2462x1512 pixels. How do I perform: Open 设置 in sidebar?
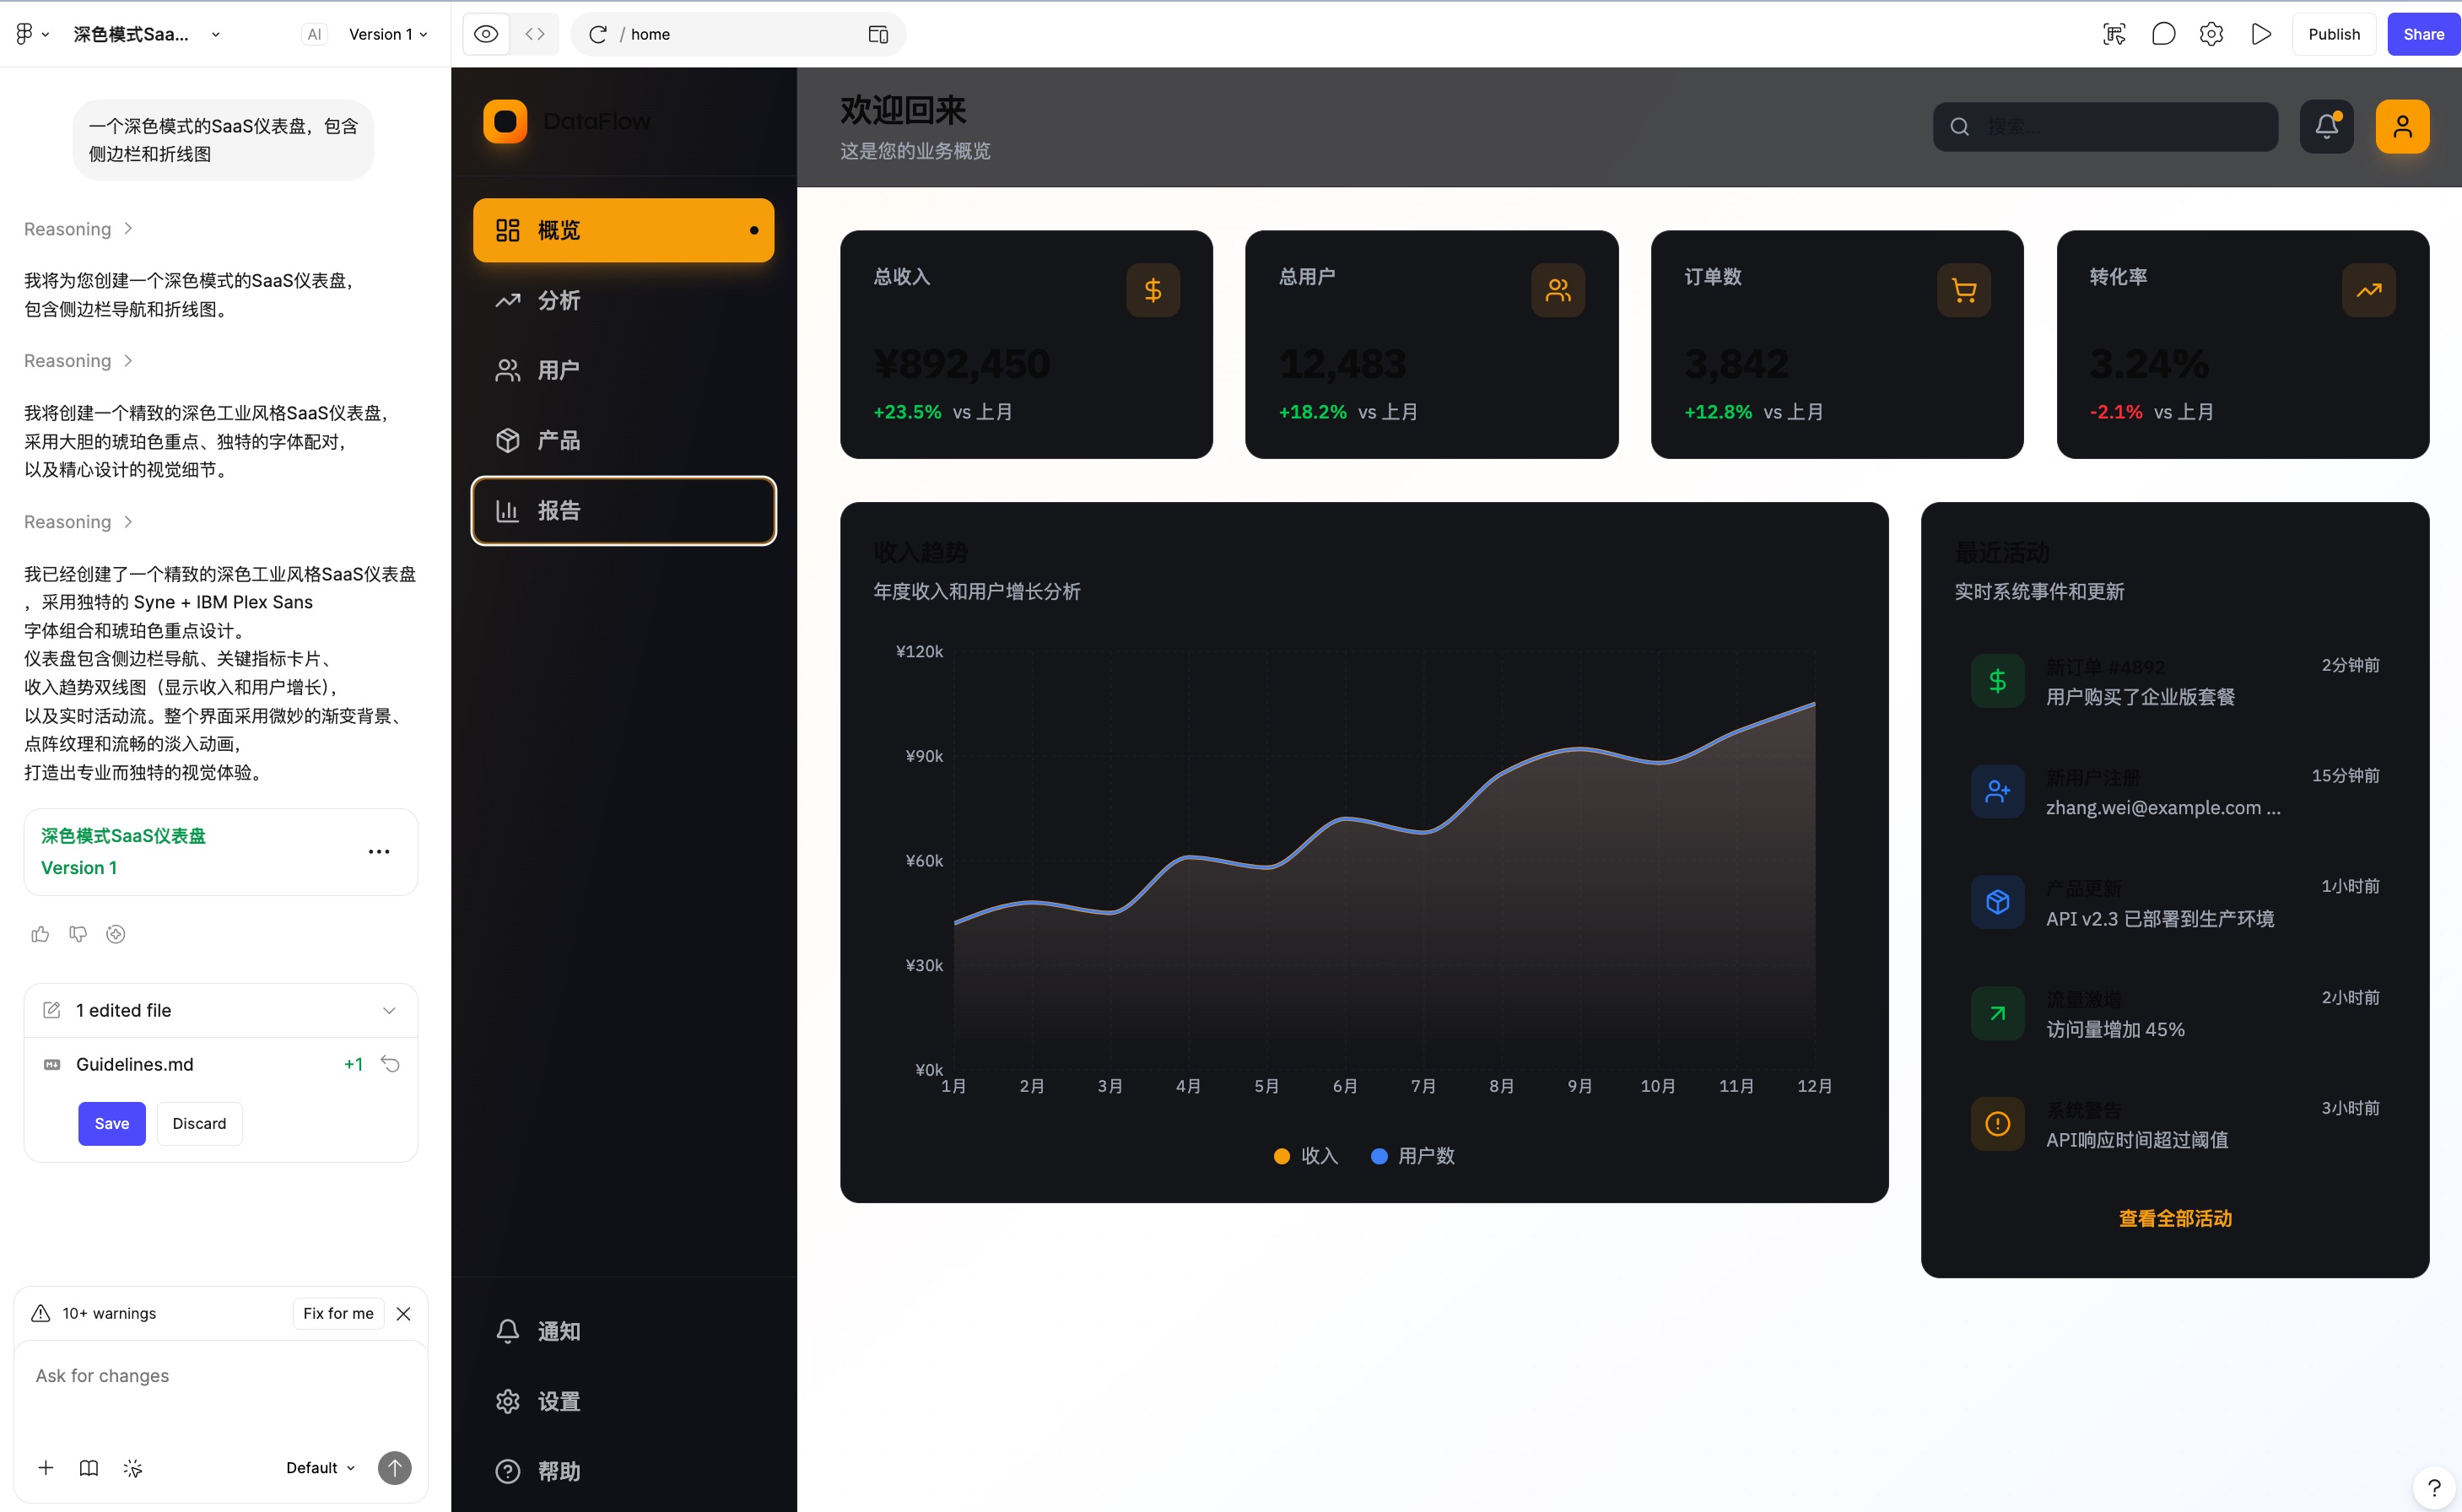pos(623,1401)
